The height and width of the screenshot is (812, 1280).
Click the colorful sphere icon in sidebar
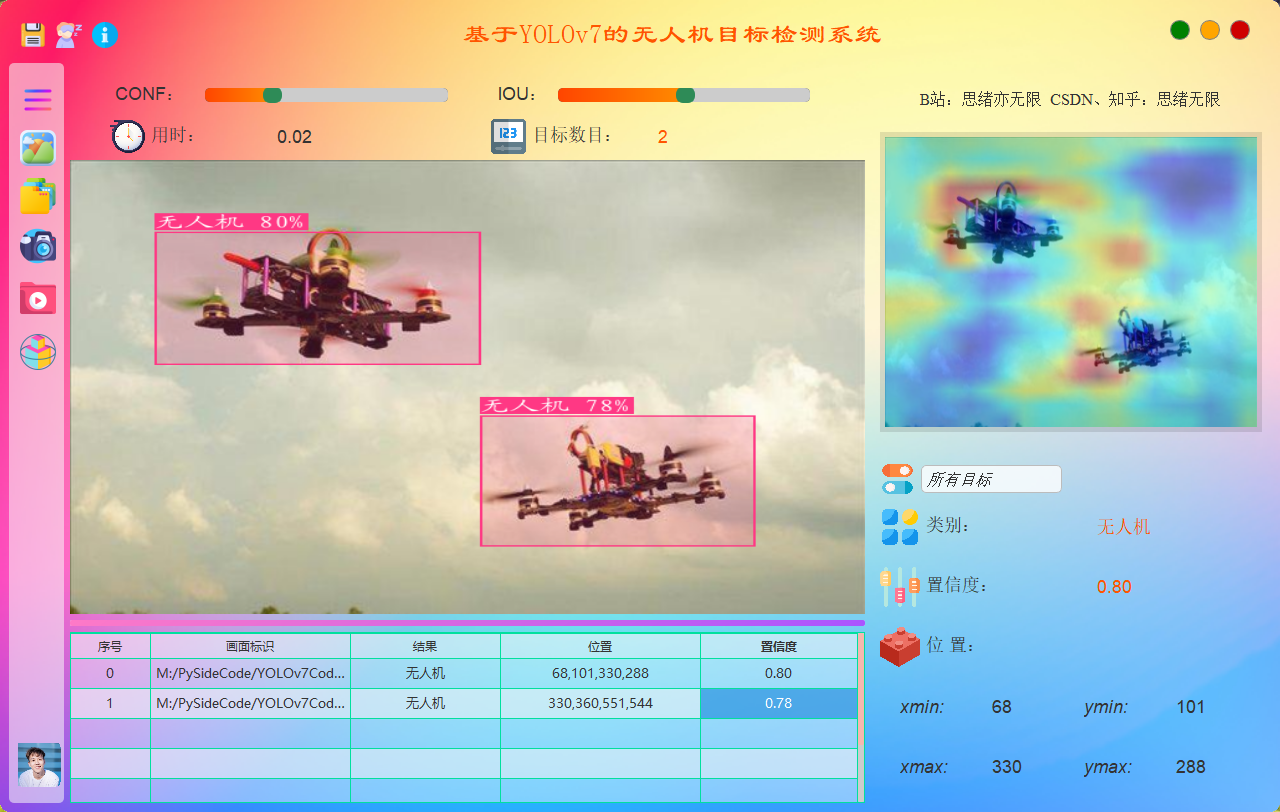(x=38, y=352)
